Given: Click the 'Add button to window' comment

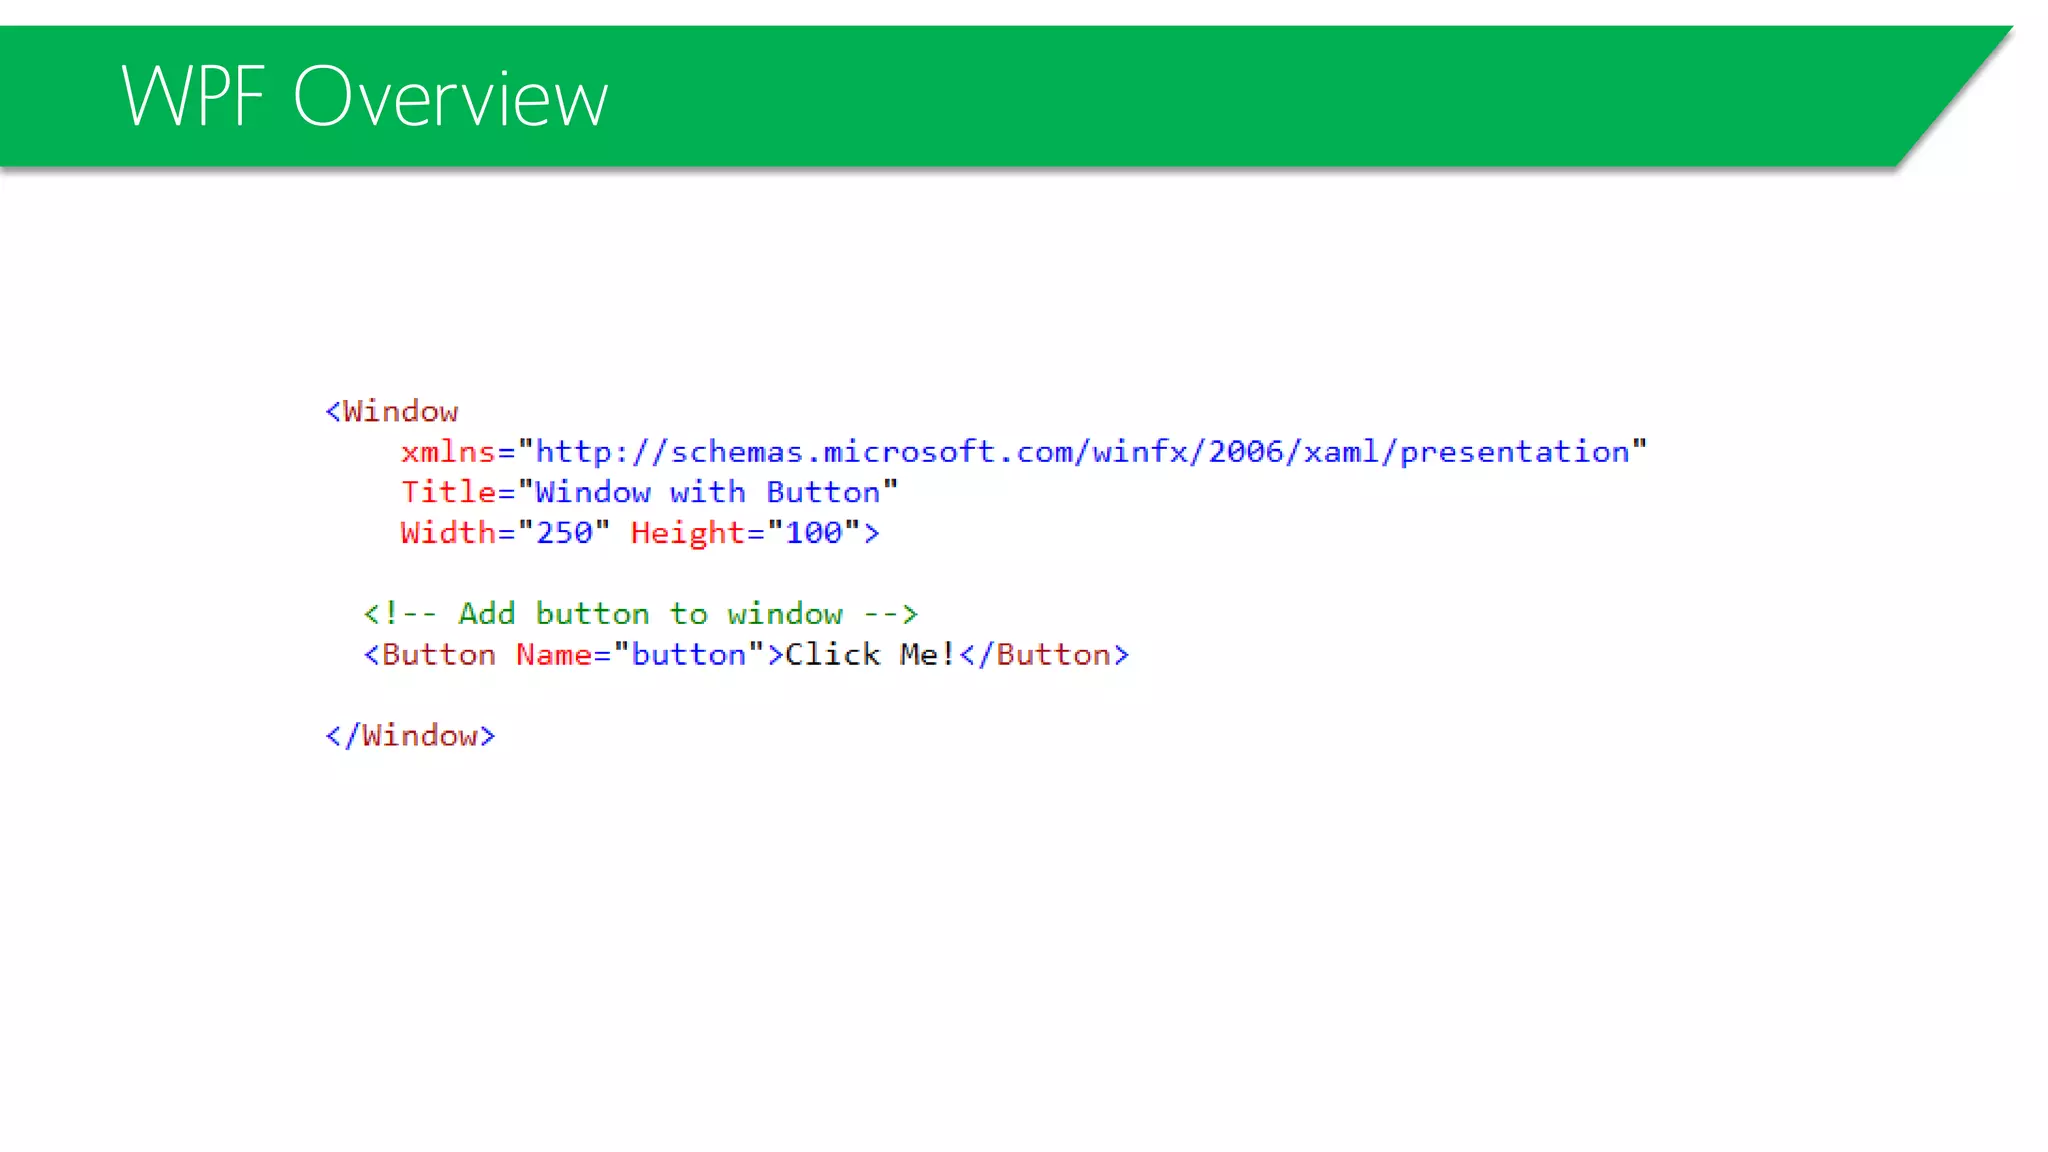Looking at the screenshot, I should [641, 613].
